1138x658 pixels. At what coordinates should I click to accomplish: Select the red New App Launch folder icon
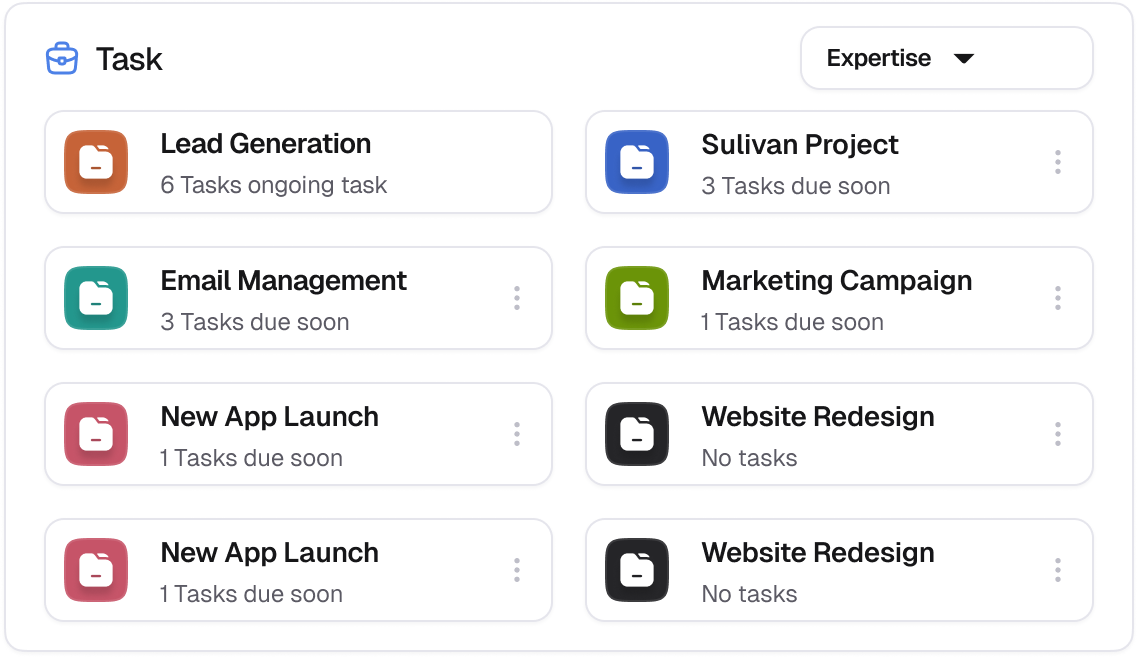tap(95, 434)
